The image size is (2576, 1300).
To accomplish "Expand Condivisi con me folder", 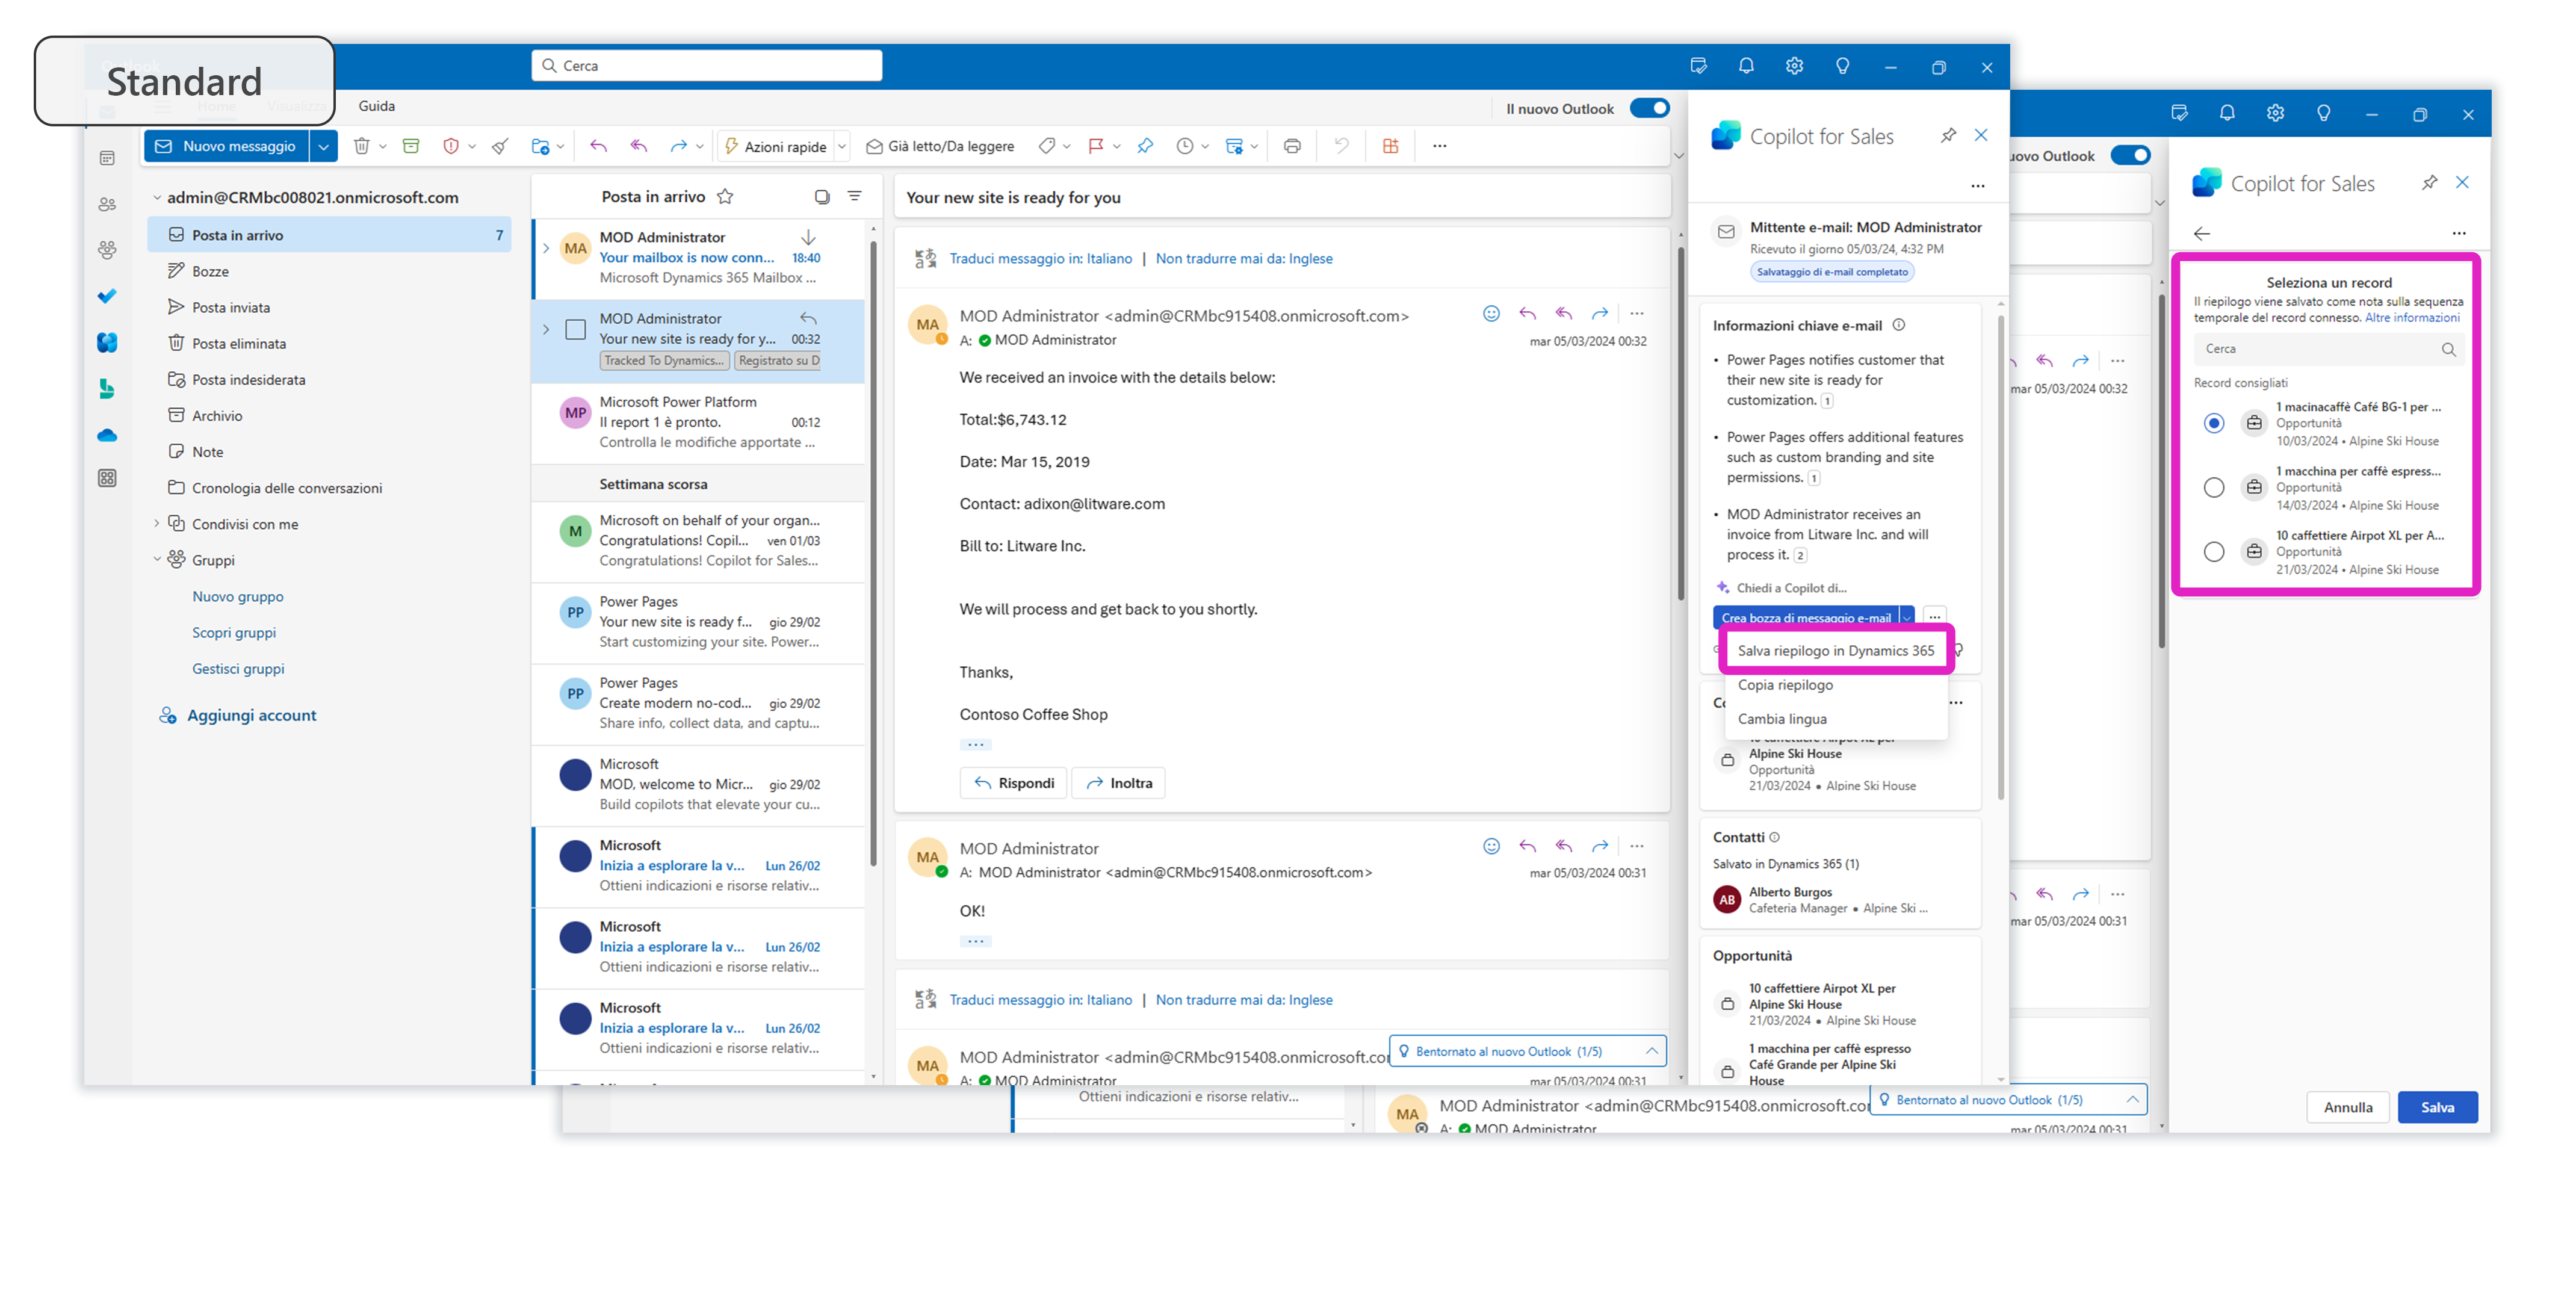I will (x=157, y=523).
